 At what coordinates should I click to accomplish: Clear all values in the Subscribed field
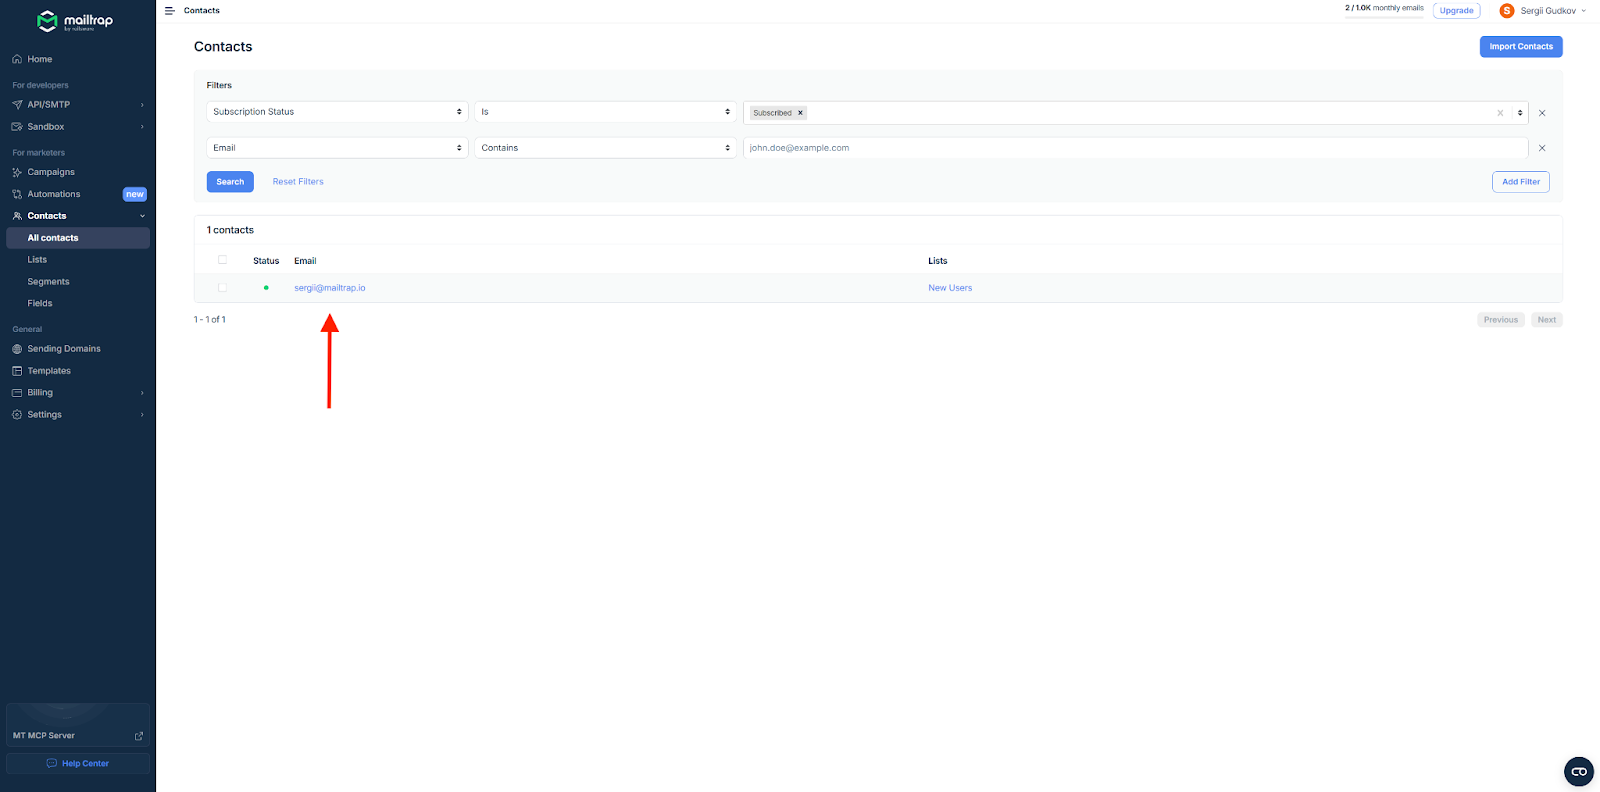(x=1500, y=113)
